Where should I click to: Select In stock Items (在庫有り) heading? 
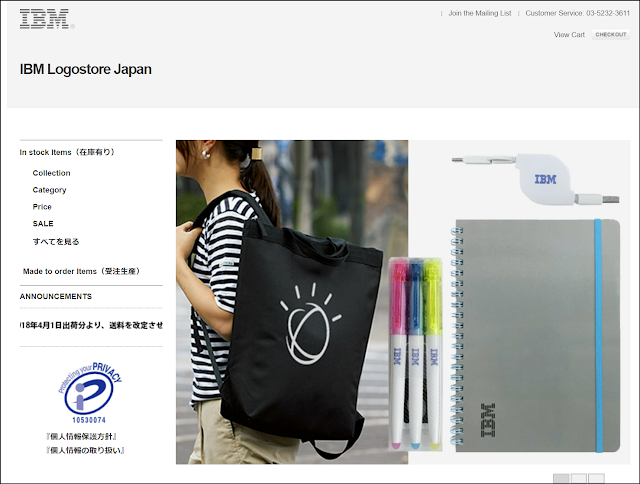(x=67, y=152)
